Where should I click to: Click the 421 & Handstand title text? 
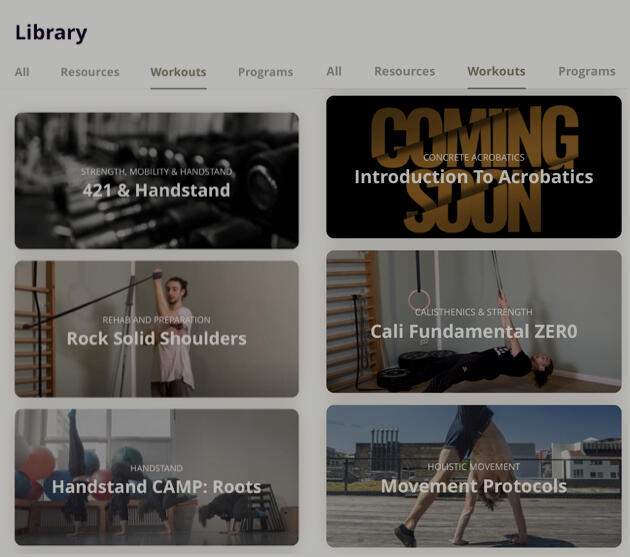coord(156,190)
